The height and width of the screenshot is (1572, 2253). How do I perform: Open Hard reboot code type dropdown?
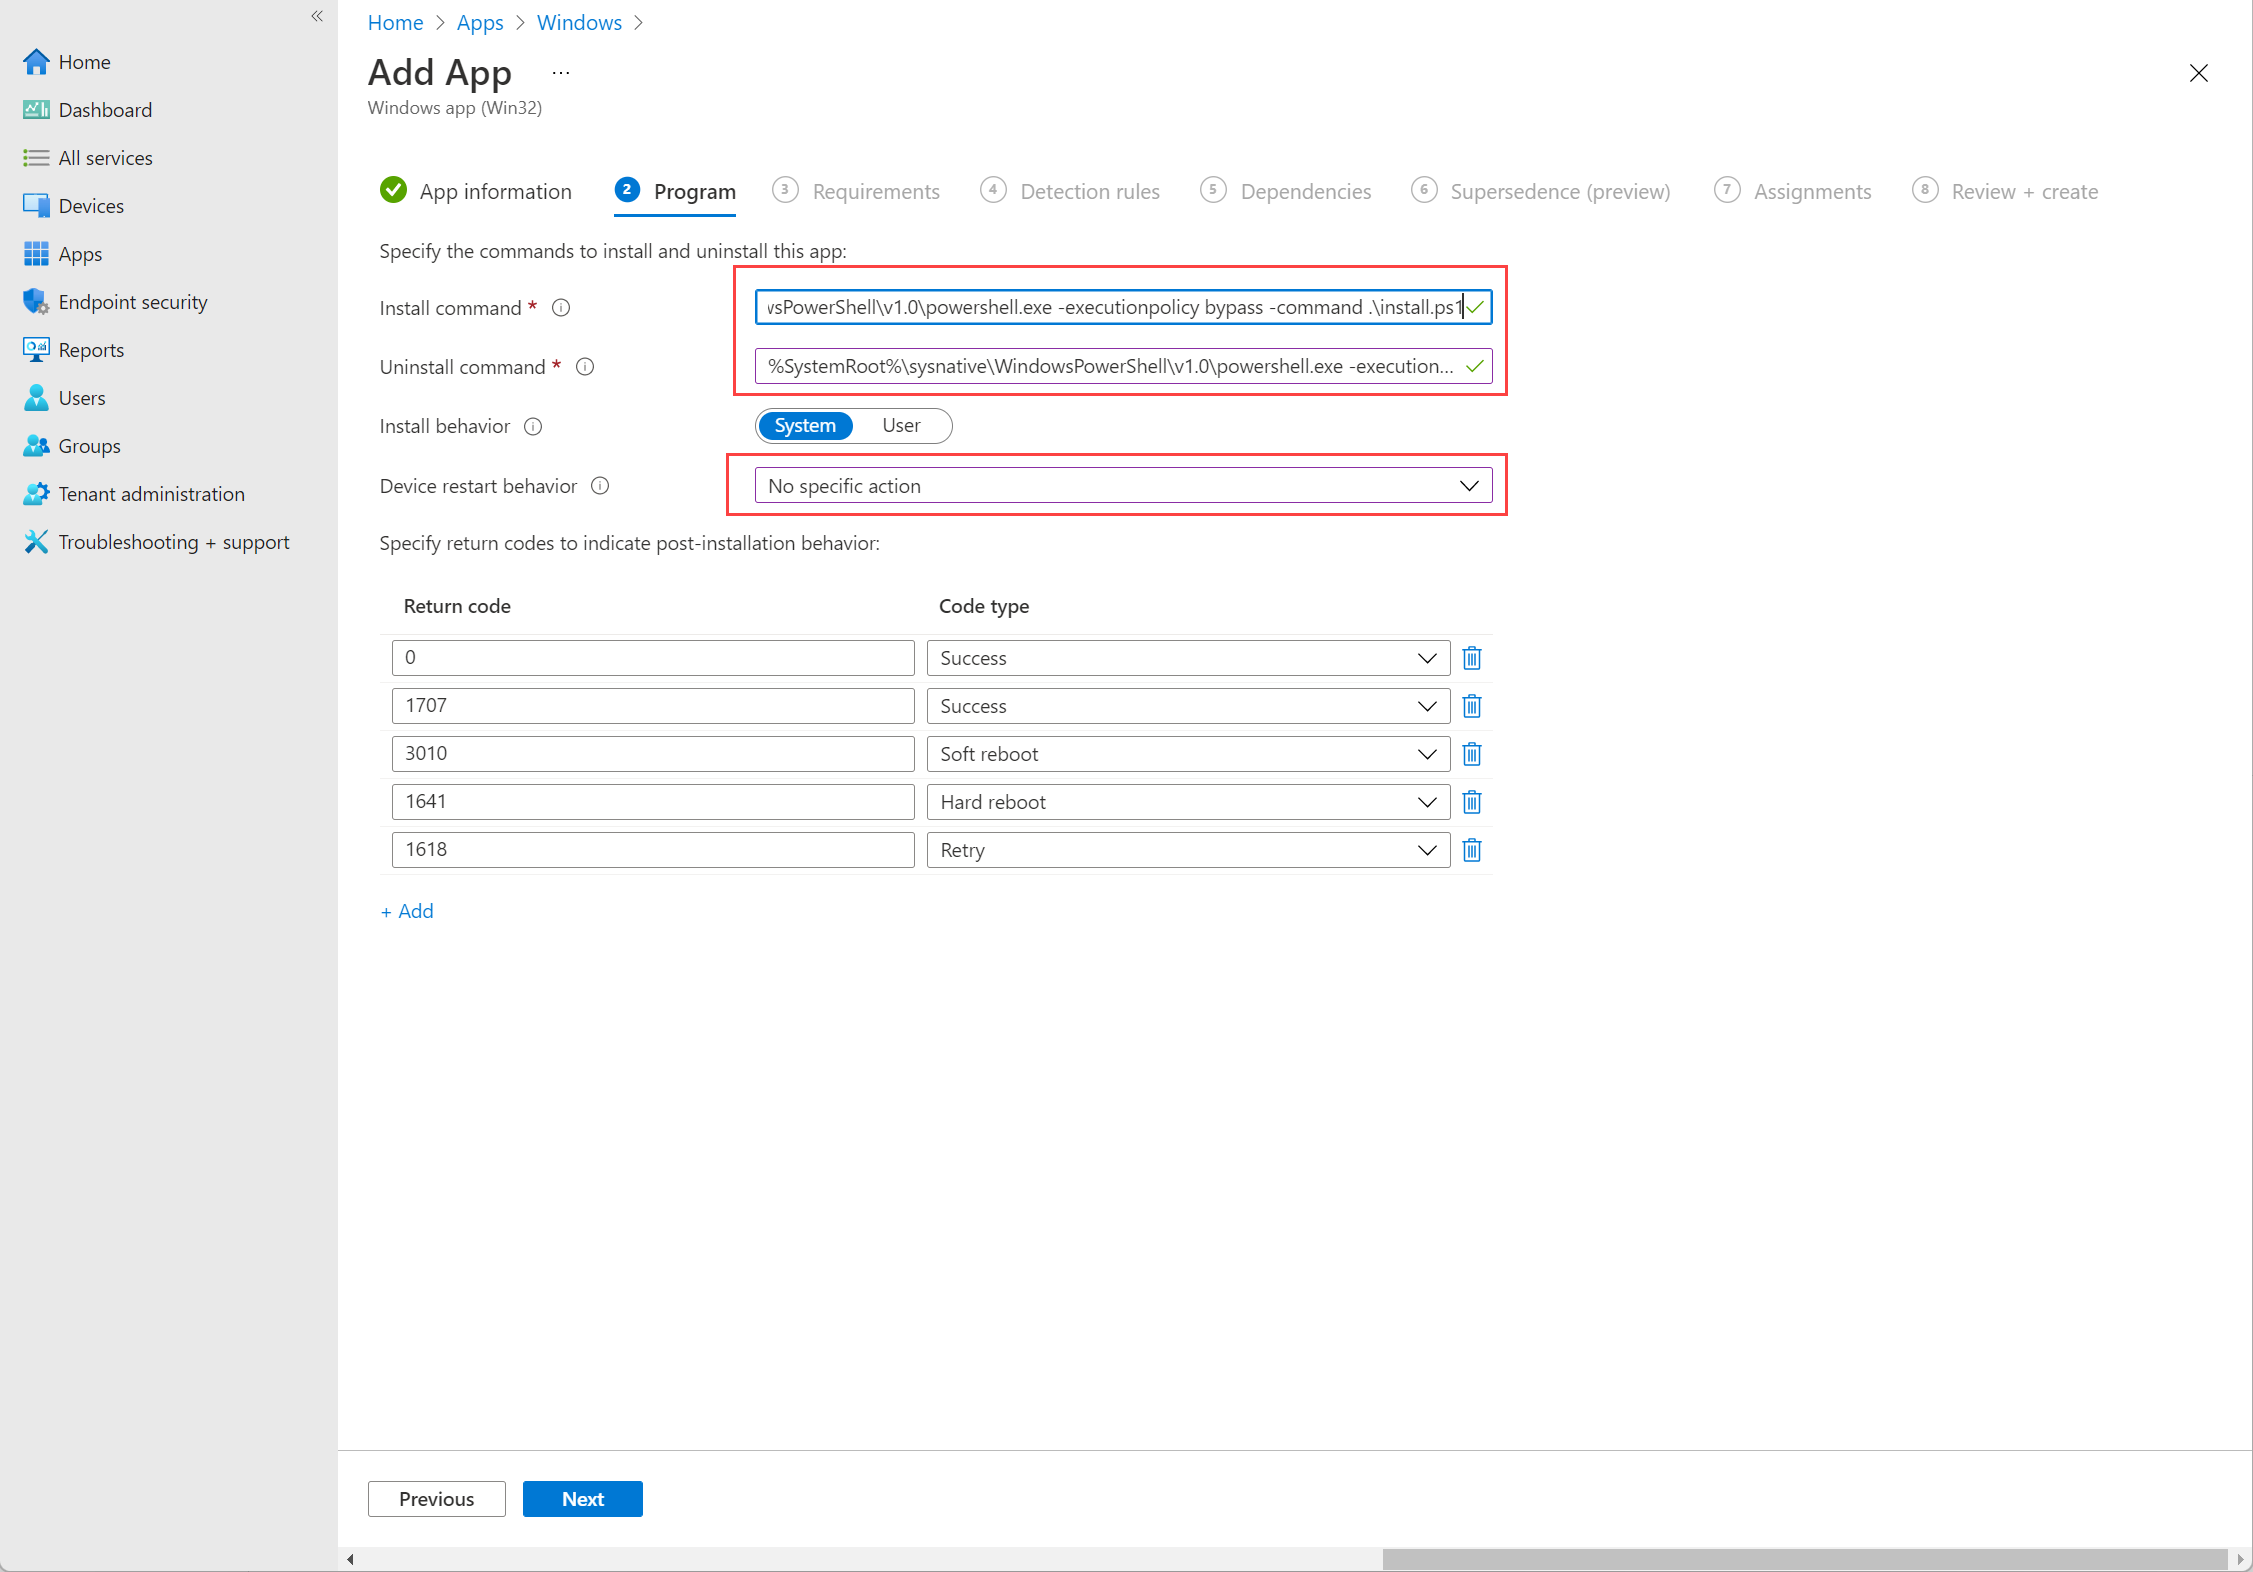[x=1188, y=802]
